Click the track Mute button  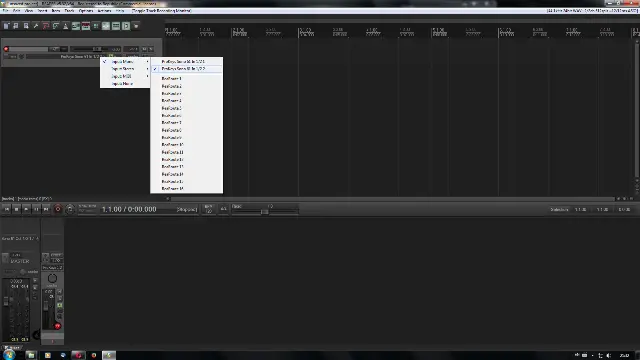pos(144,49)
